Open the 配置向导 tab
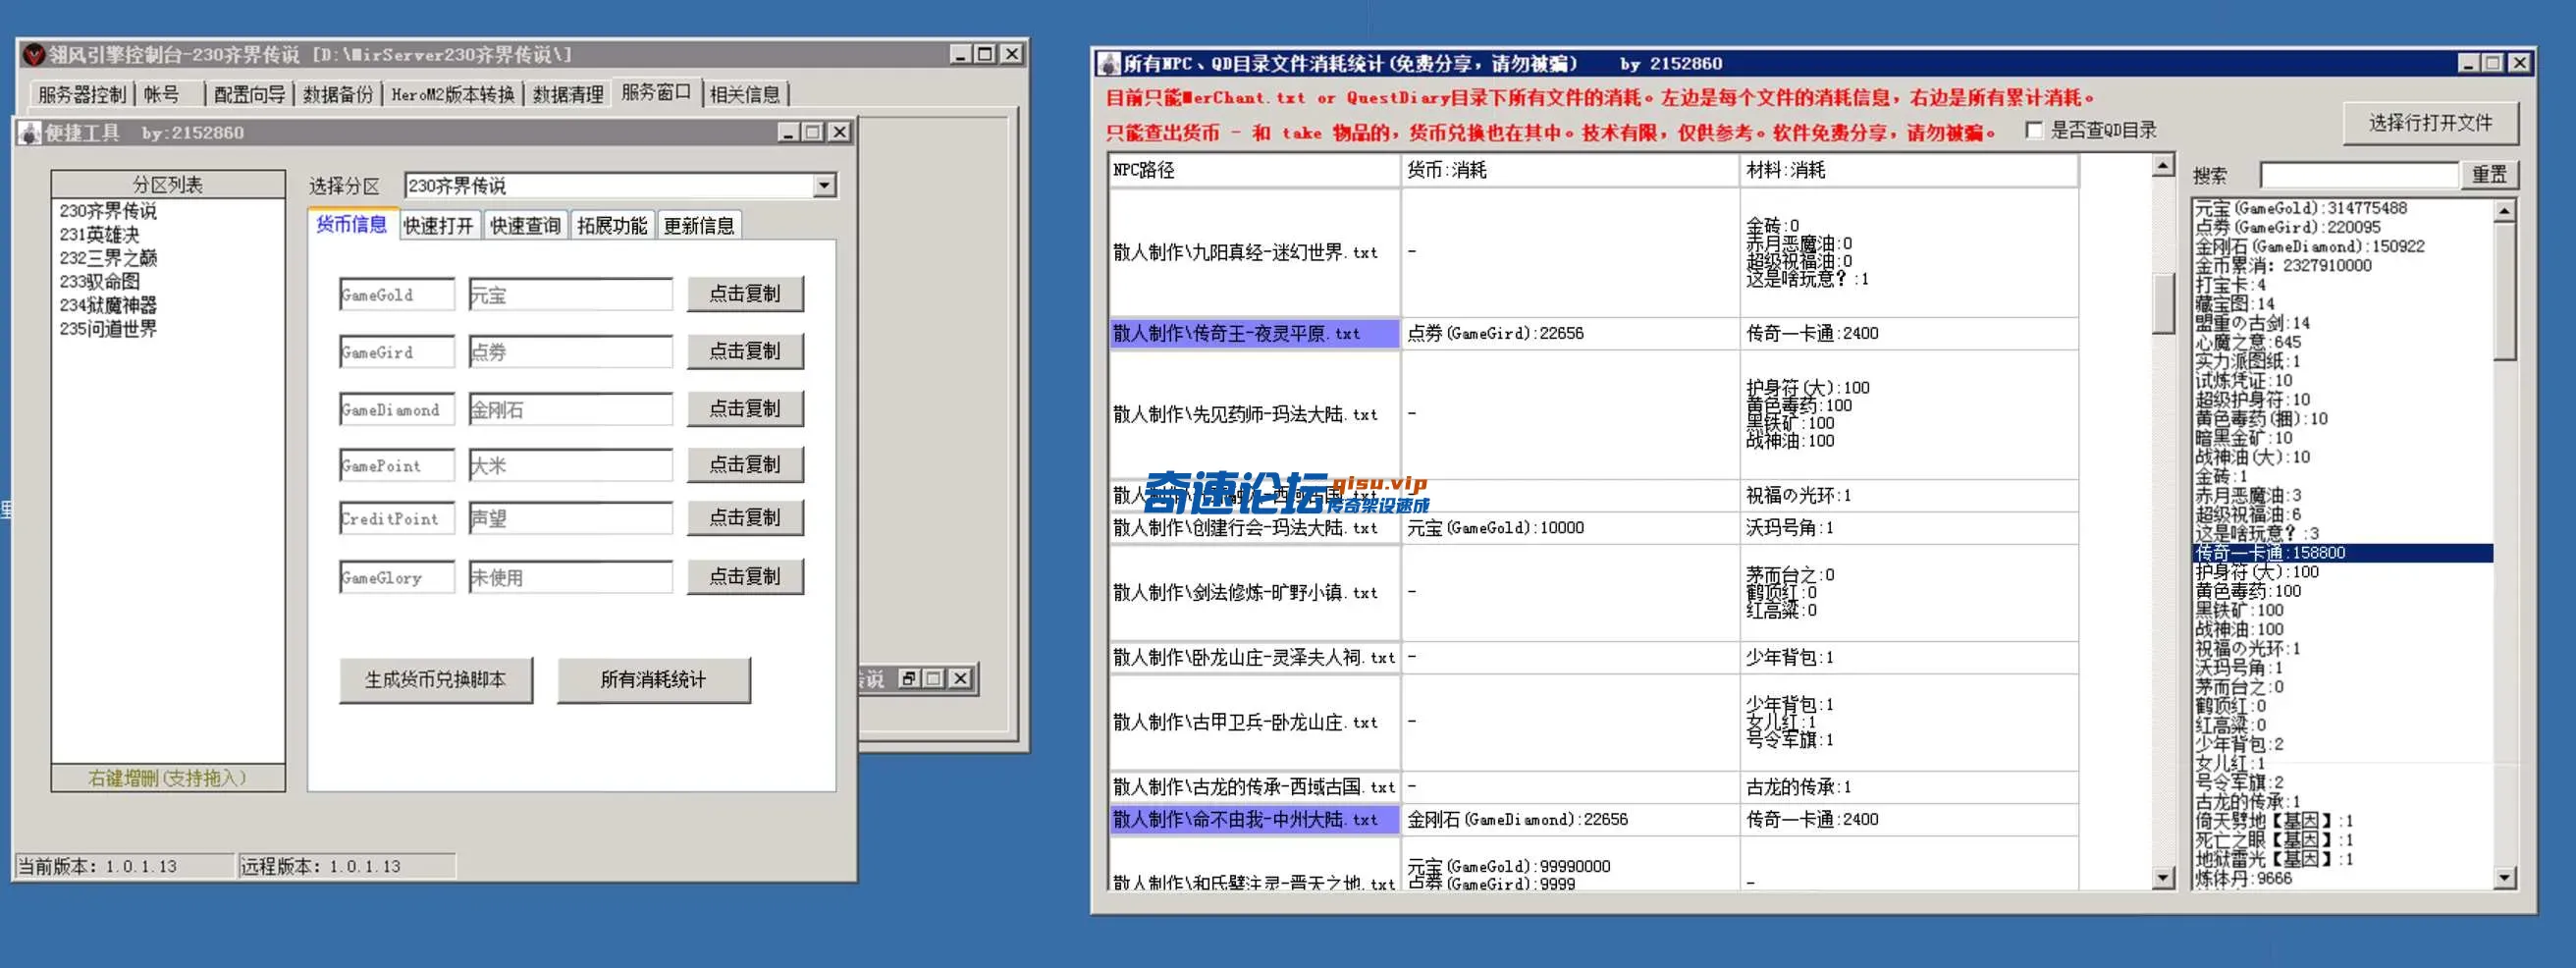This screenshot has height=968, width=2576. pyautogui.click(x=249, y=94)
